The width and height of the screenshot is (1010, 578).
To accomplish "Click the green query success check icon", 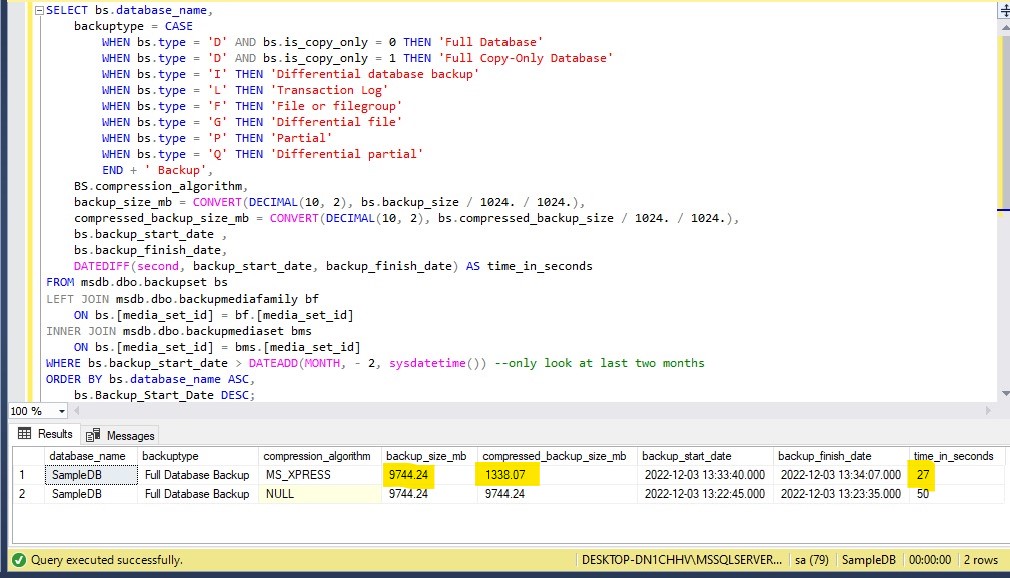I will tap(19, 560).
